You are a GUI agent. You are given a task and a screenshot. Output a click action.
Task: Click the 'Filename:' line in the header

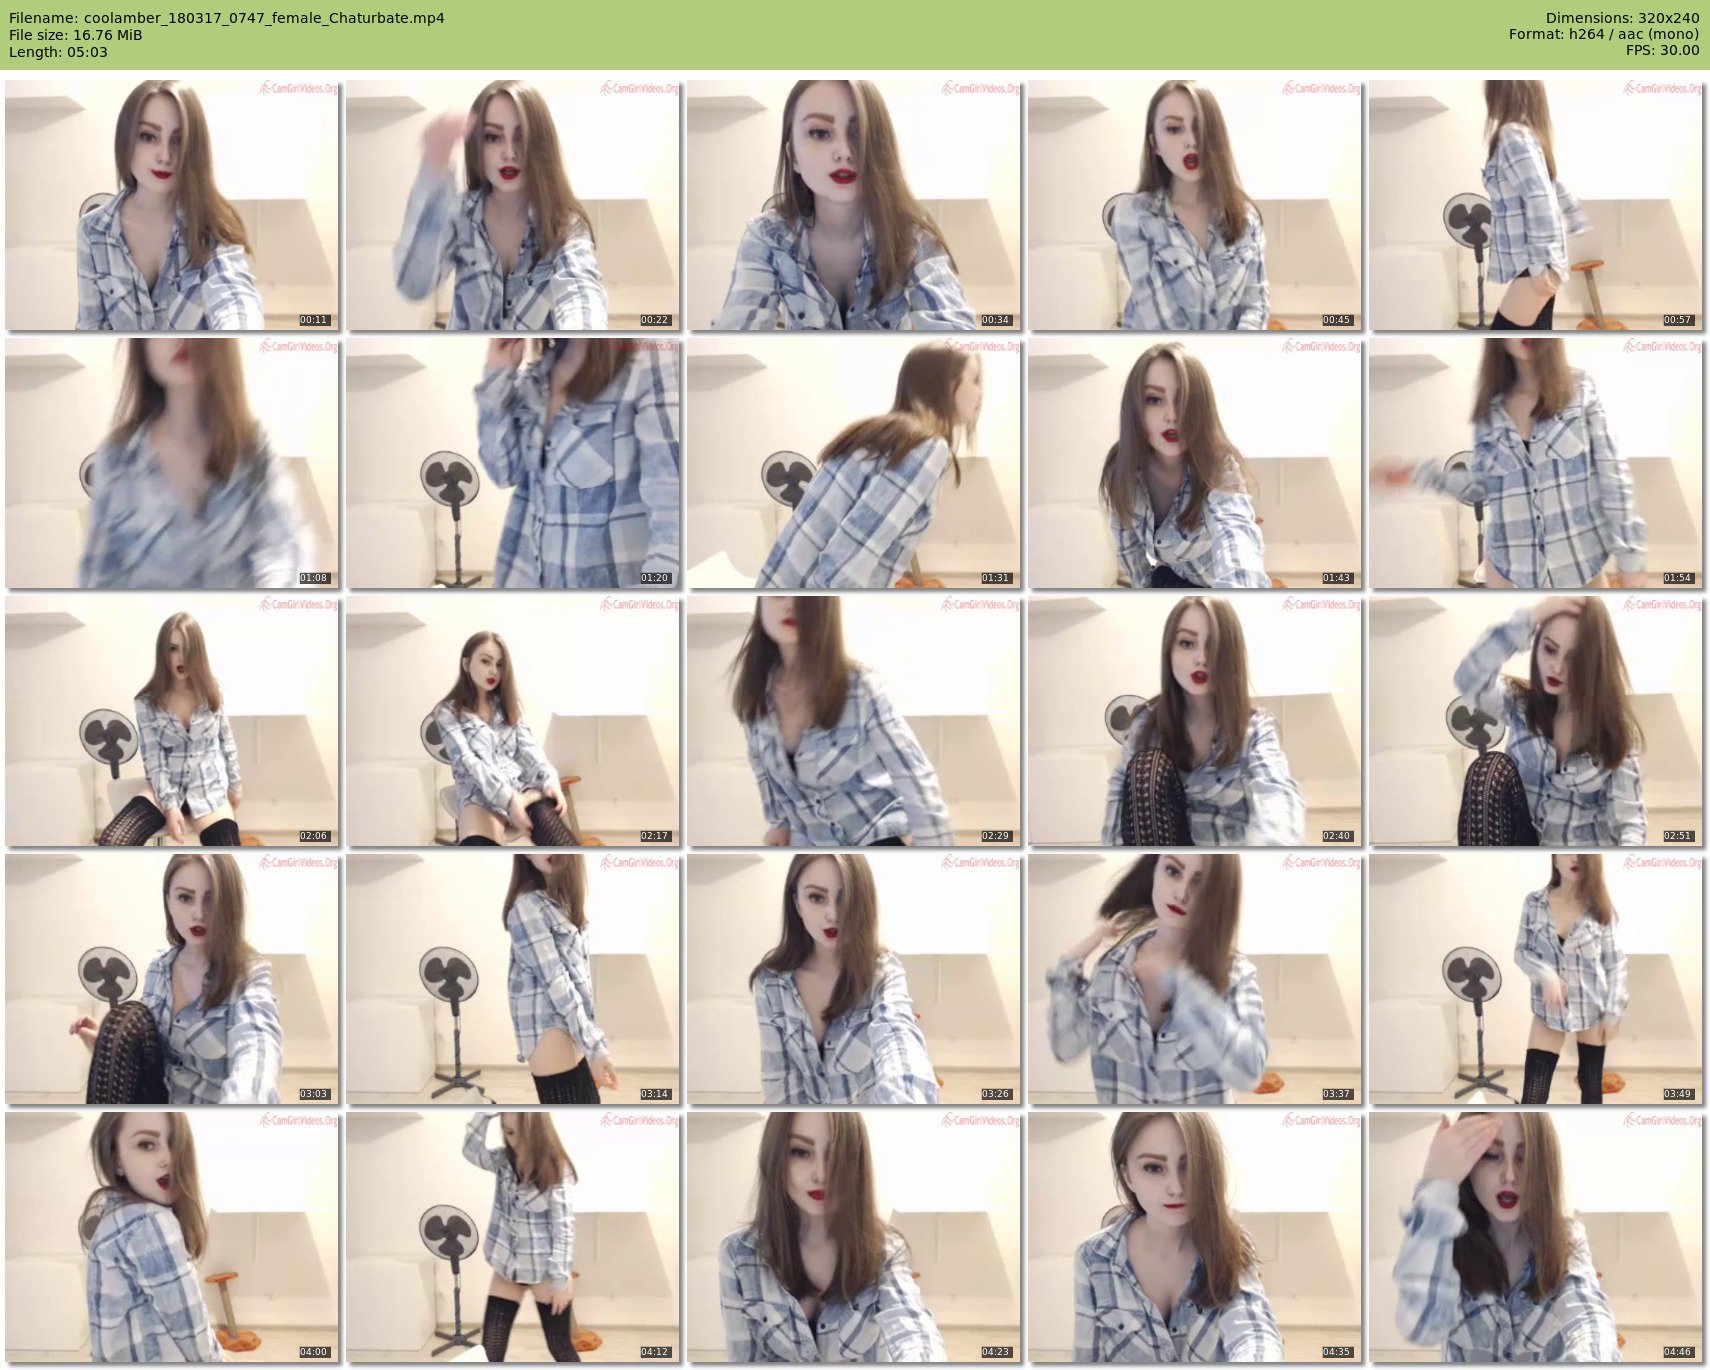[x=227, y=18]
